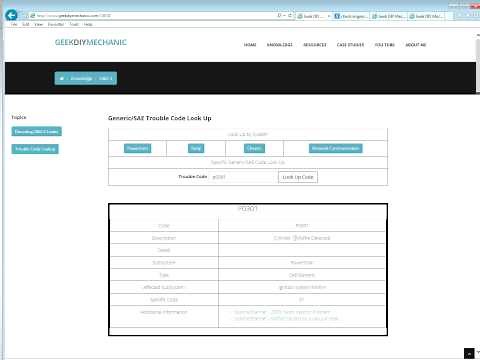480x360 pixels.
Task: Open the Trouble Code Lookup topic
Action: 35,149
